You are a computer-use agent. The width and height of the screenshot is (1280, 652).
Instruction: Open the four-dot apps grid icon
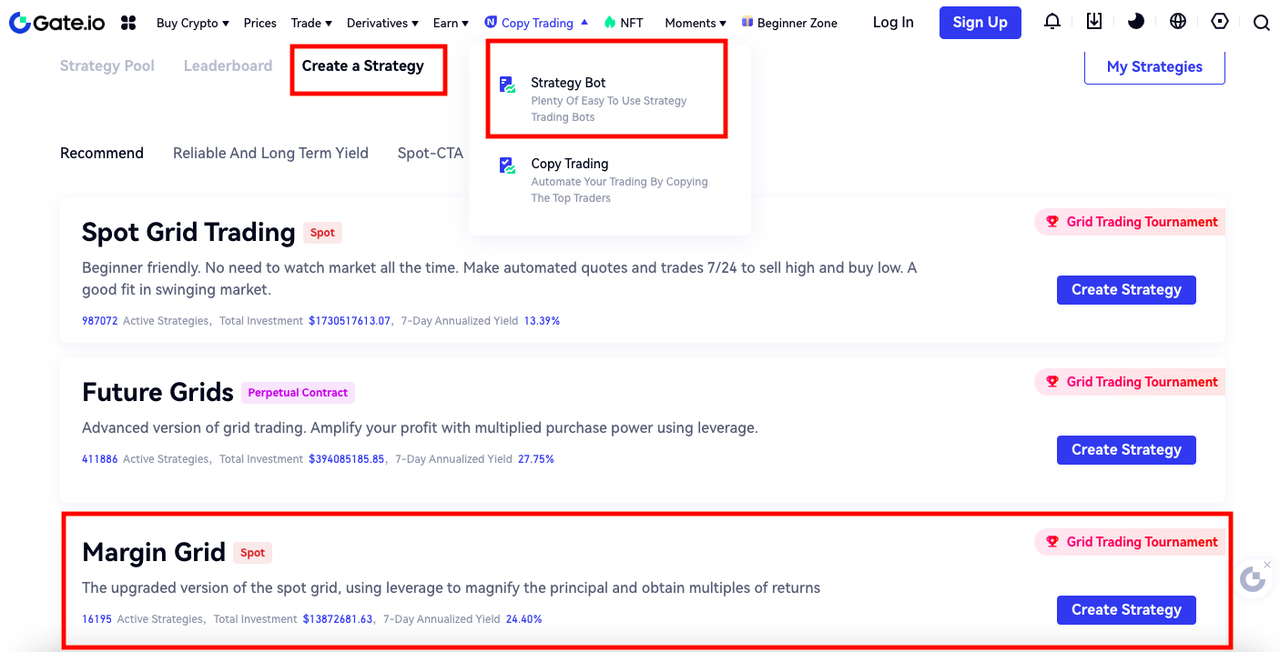(x=128, y=23)
